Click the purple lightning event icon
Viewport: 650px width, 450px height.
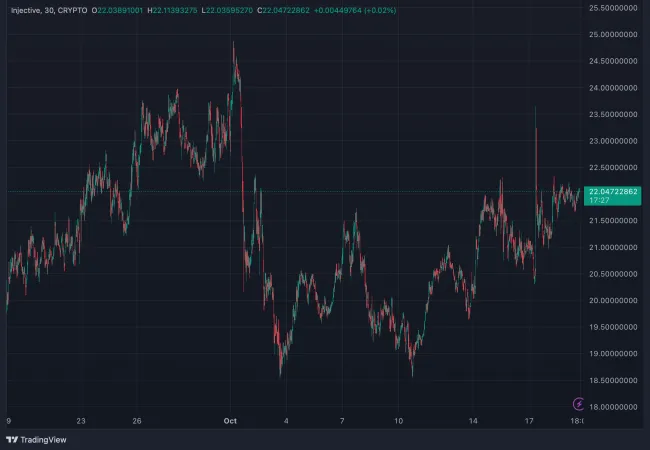coord(578,403)
